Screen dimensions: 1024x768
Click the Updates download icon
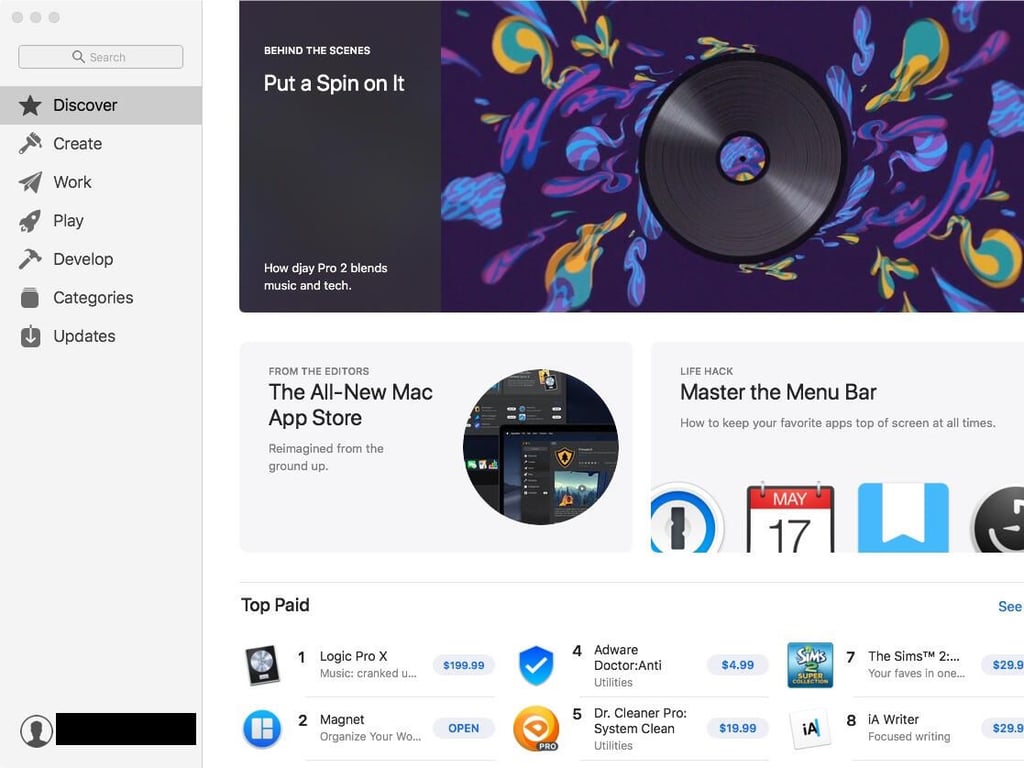(30, 336)
